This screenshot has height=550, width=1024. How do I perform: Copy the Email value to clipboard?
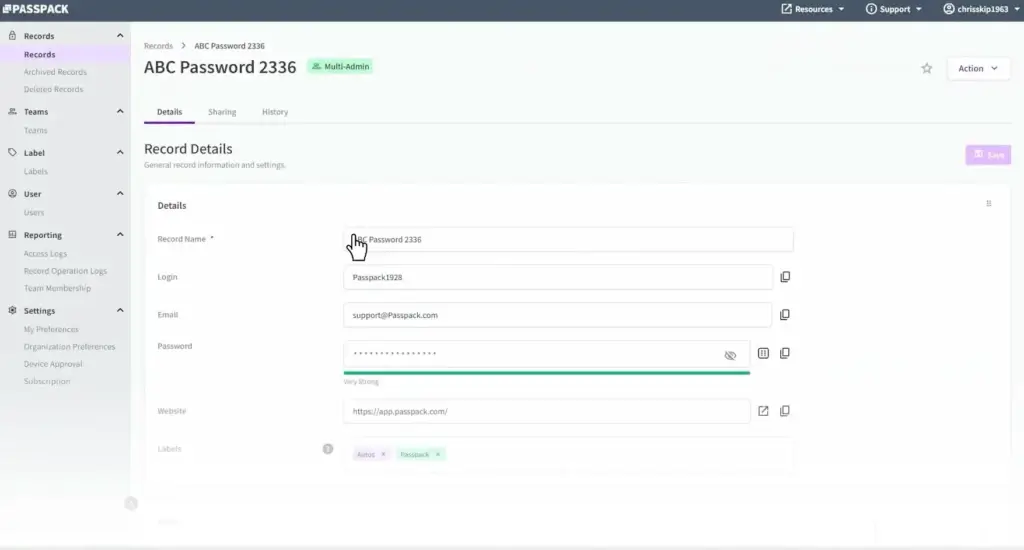[785, 315]
